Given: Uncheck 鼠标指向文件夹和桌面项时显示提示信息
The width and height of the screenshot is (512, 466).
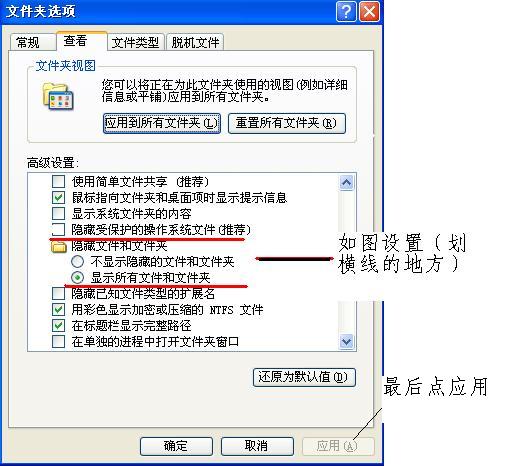Looking at the screenshot, I should [59, 198].
